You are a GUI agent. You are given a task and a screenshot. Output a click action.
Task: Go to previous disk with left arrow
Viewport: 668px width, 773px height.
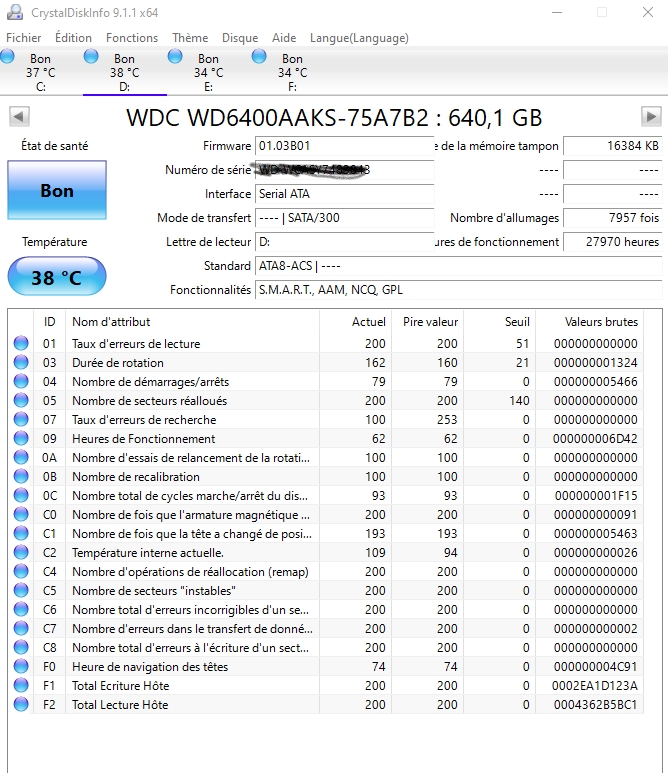coord(19,117)
